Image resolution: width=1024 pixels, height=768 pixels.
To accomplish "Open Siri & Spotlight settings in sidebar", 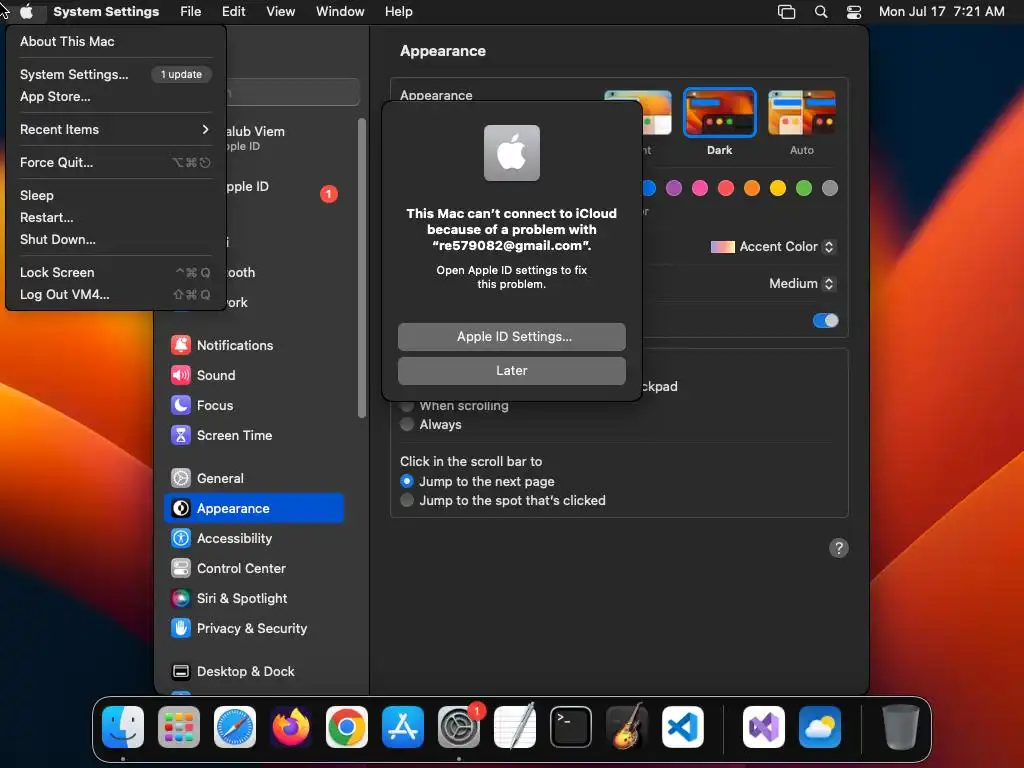I will pos(255,599).
